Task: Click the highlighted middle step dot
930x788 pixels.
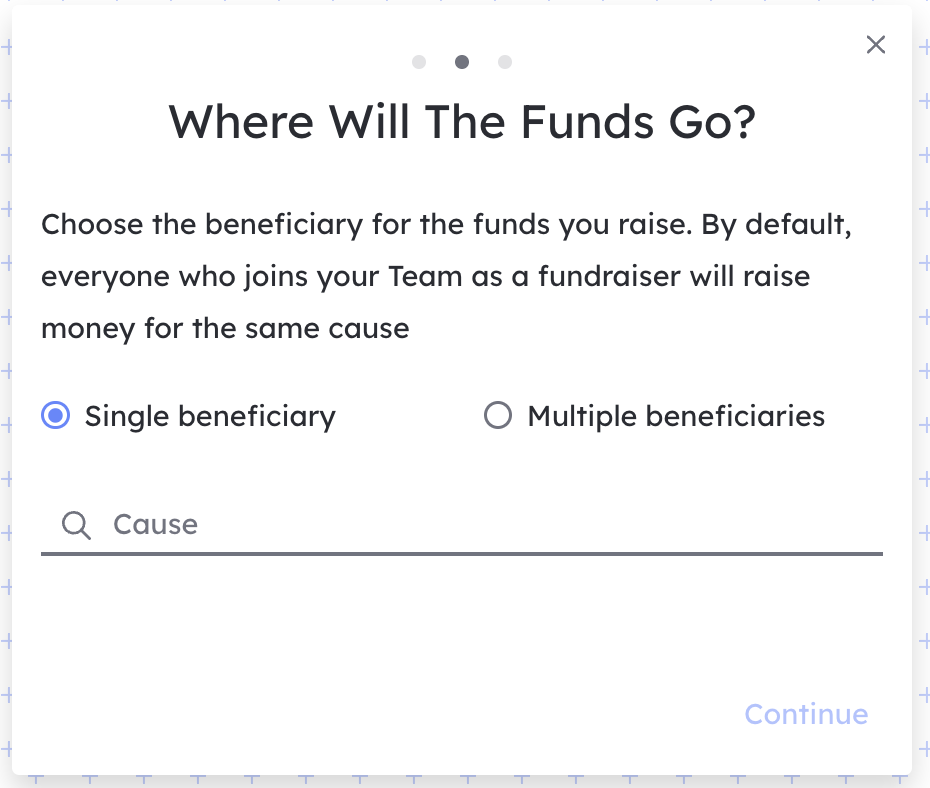Action: coord(461,62)
